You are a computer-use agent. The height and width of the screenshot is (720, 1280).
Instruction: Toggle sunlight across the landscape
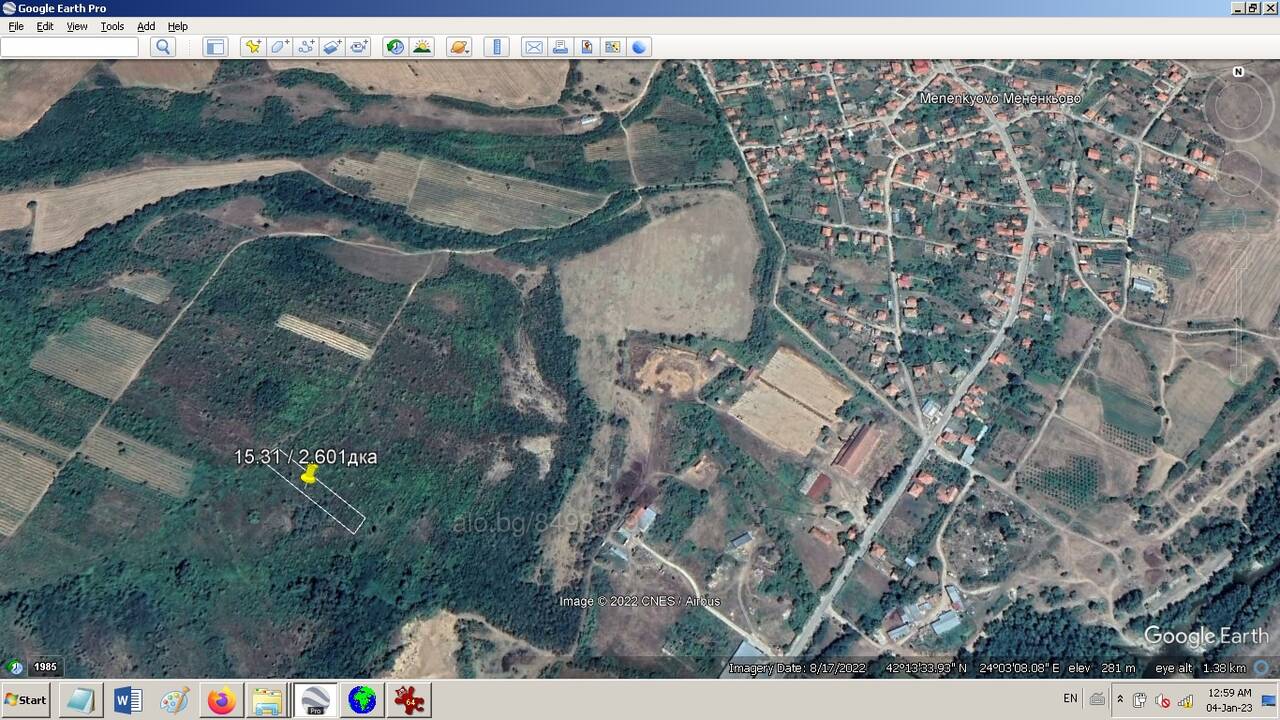pyautogui.click(x=422, y=47)
